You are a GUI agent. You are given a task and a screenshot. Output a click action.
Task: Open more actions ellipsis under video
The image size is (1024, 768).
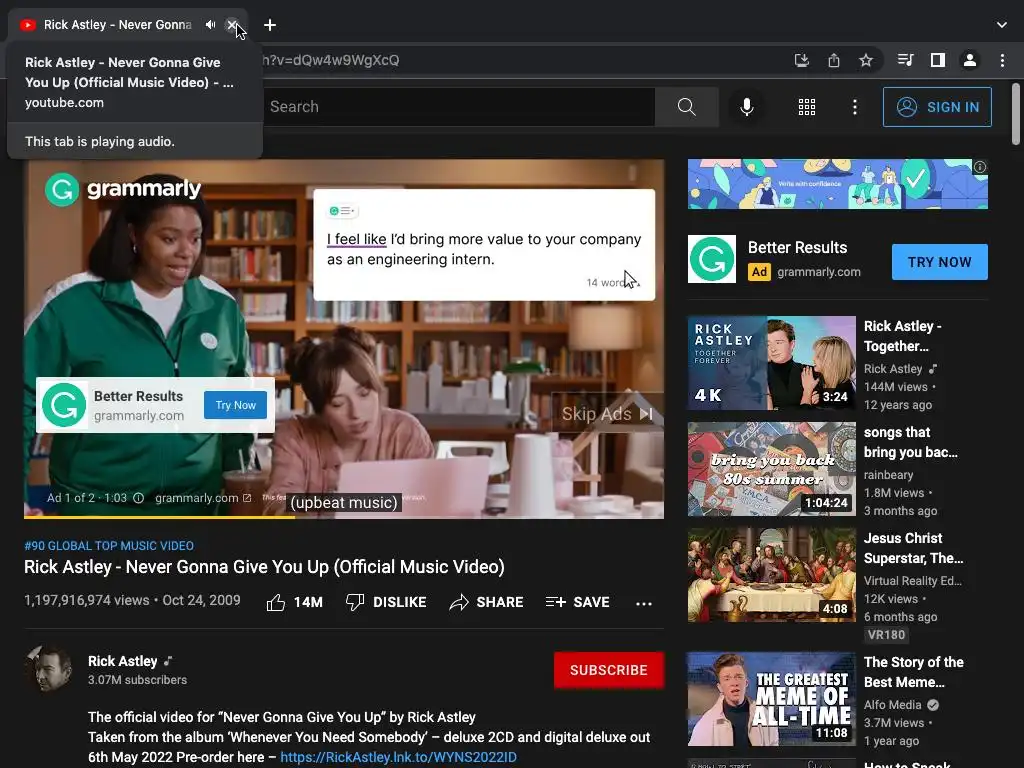[x=644, y=603]
